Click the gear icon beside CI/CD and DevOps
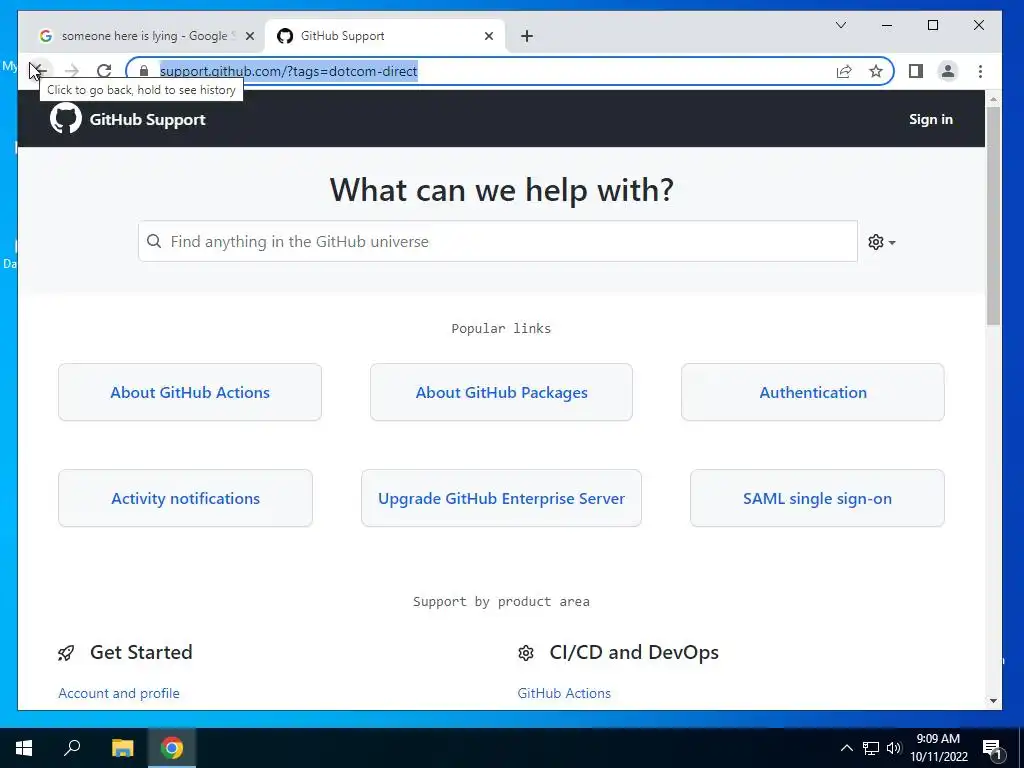 (x=526, y=652)
